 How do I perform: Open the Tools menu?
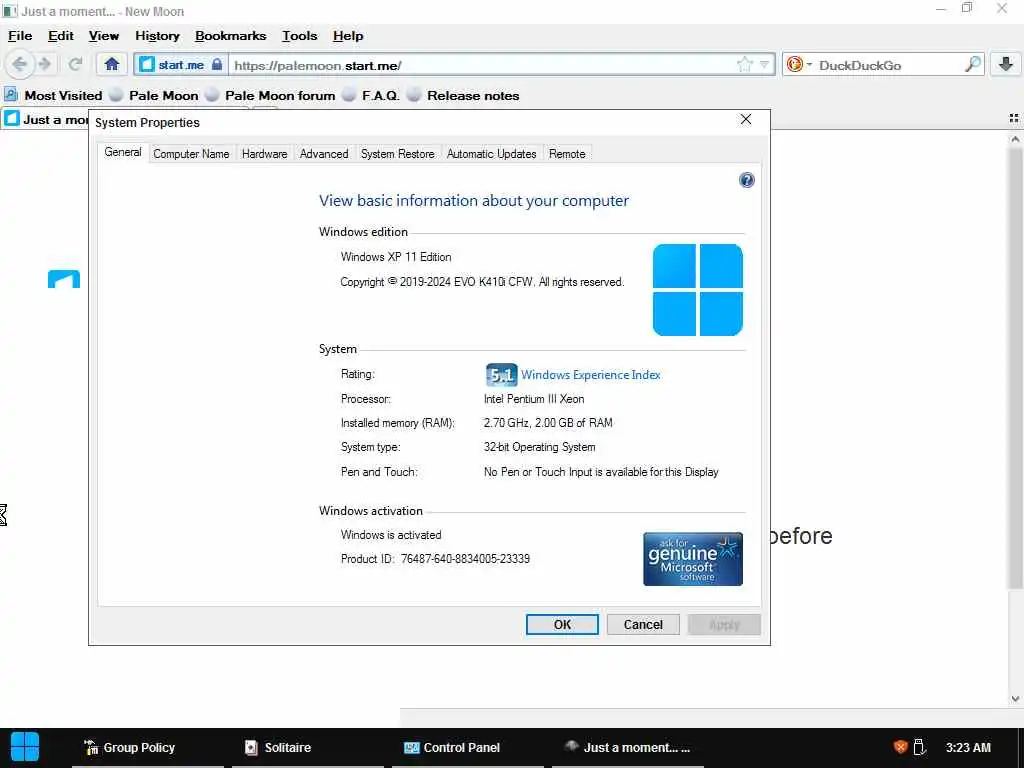click(x=300, y=36)
